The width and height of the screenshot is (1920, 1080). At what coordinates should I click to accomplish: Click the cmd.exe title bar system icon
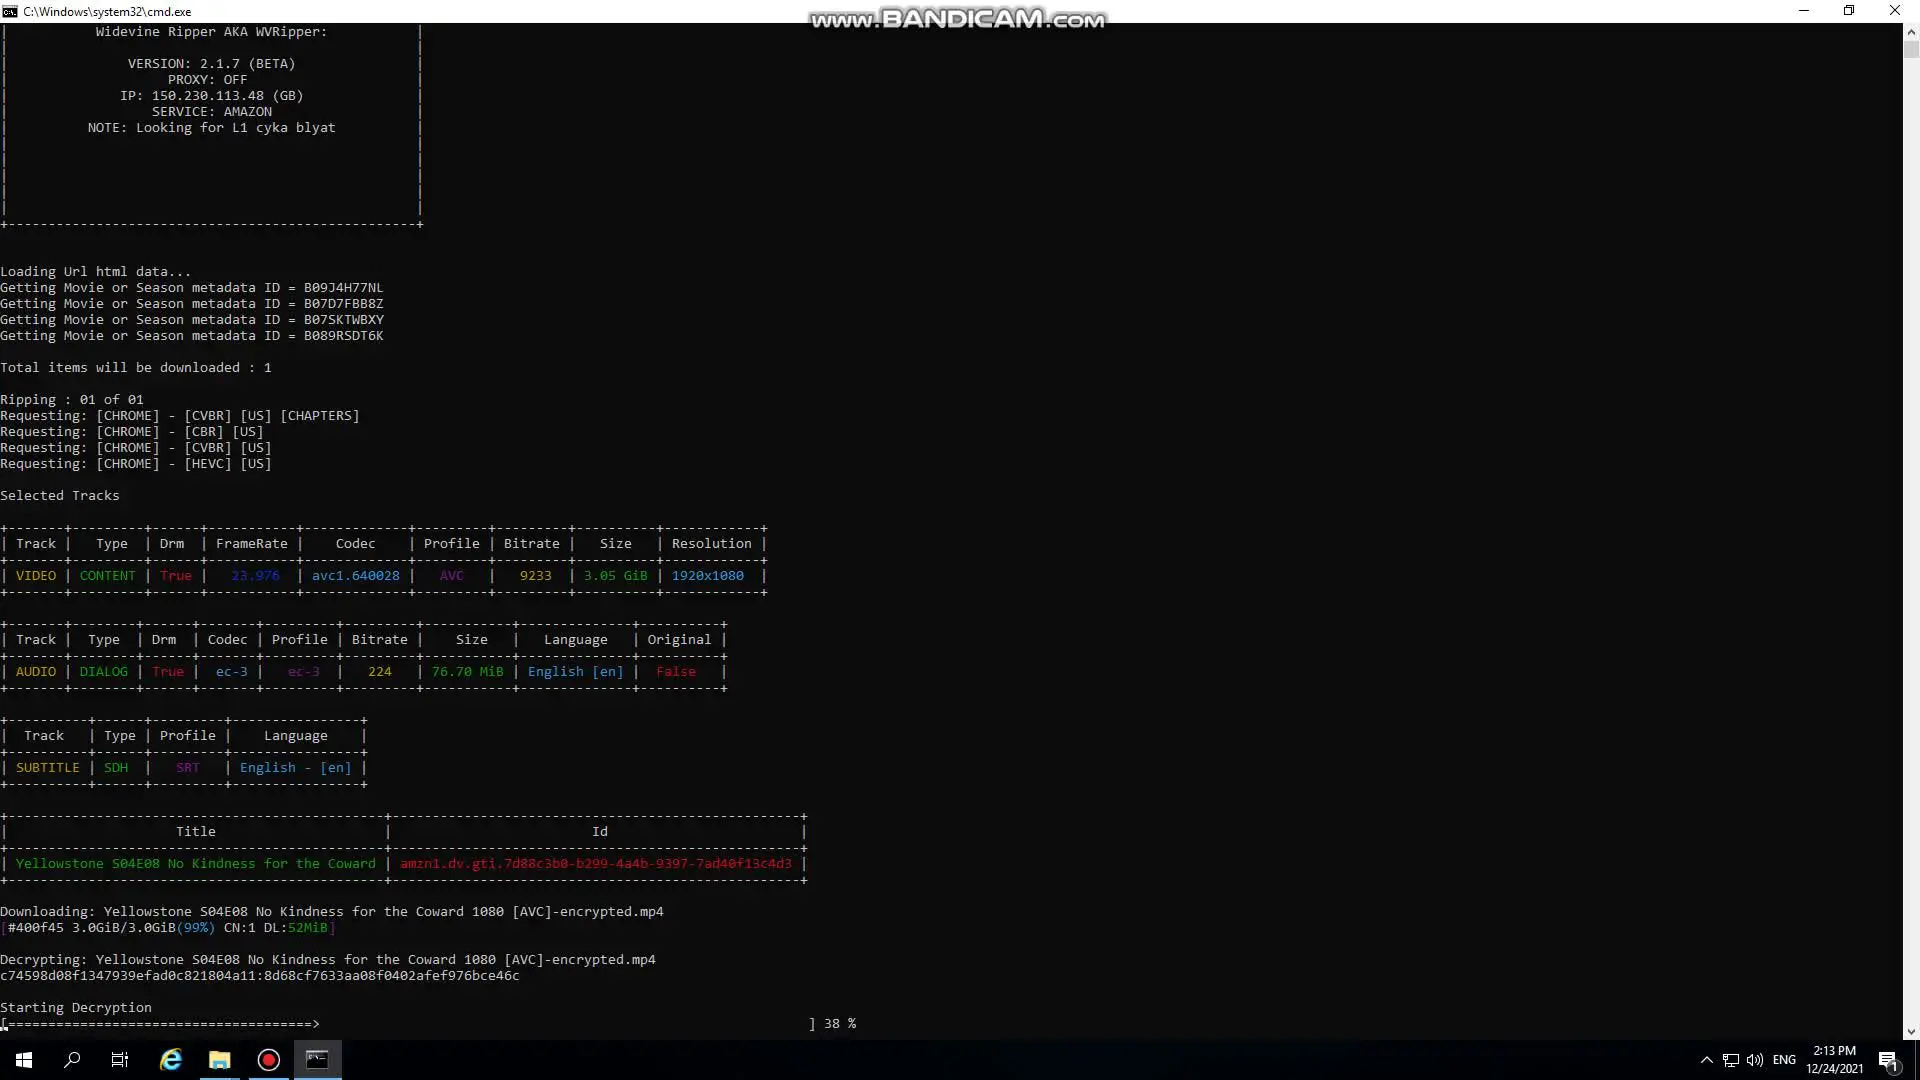pos(10,11)
